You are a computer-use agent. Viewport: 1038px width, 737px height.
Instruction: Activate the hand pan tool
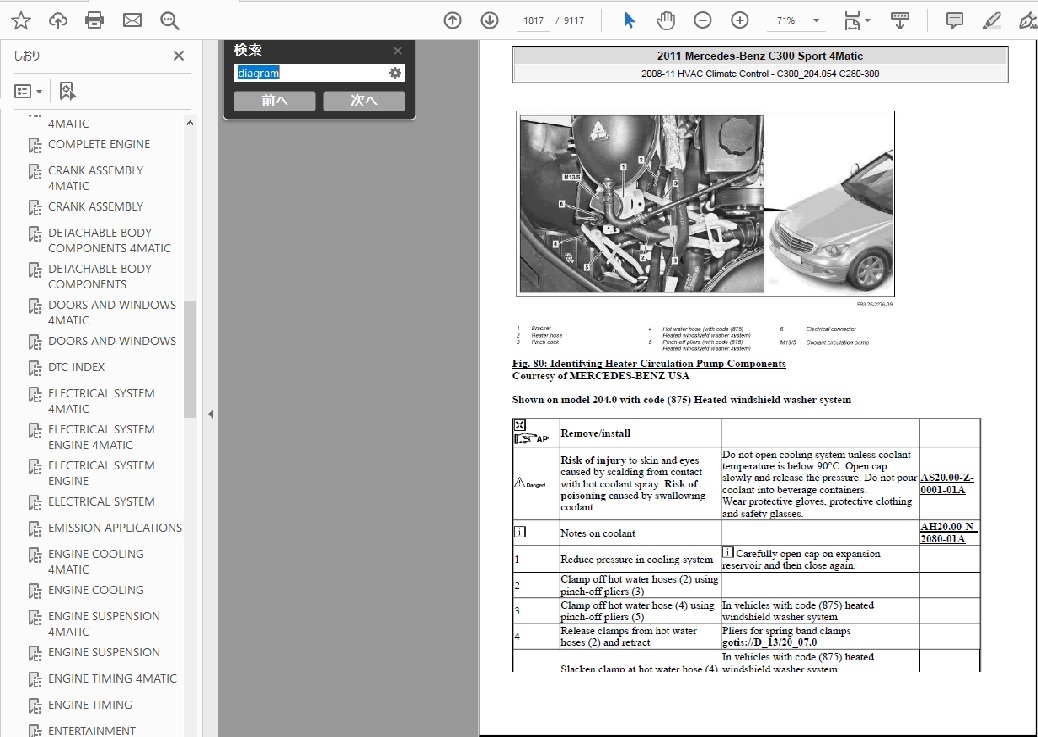click(665, 21)
